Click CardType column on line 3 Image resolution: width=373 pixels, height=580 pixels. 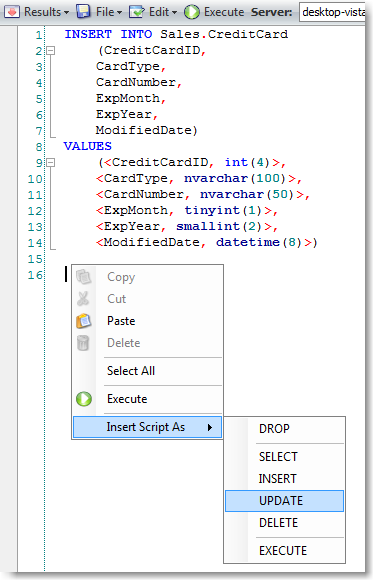[x=128, y=67]
